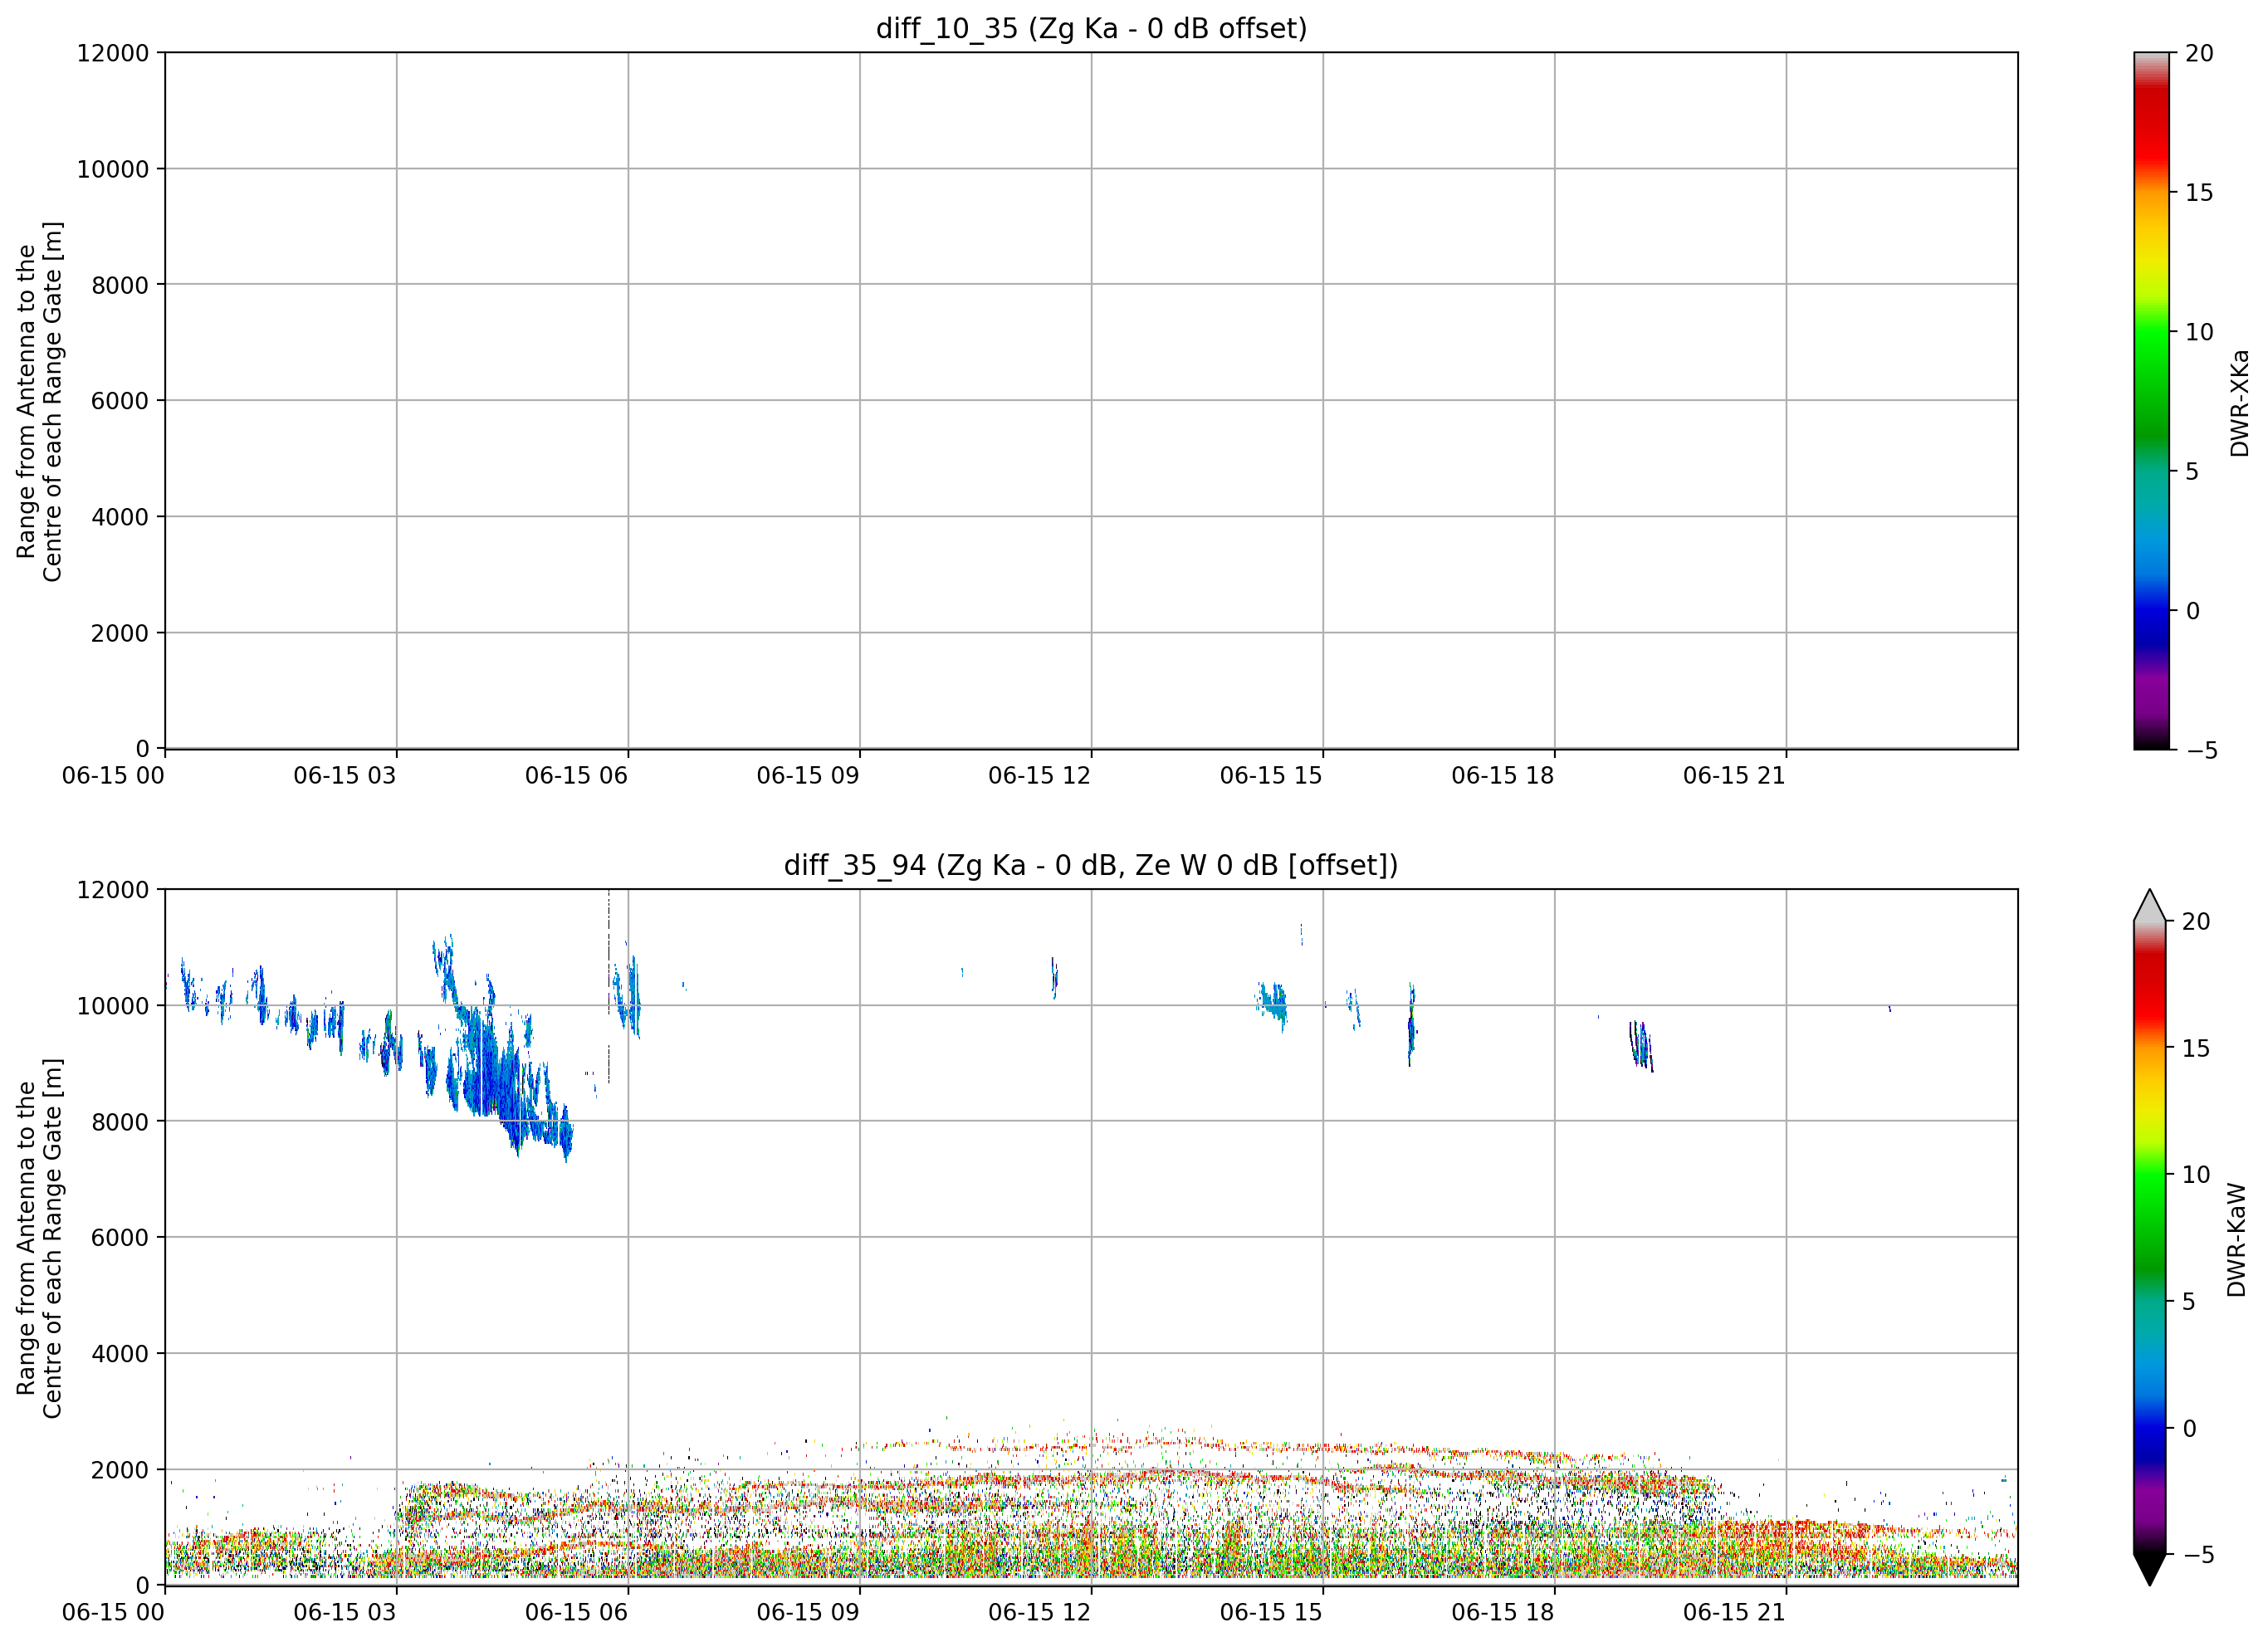
Task: Click the 20 tick on DWR-XKa colorbar
Action: pos(2199,53)
